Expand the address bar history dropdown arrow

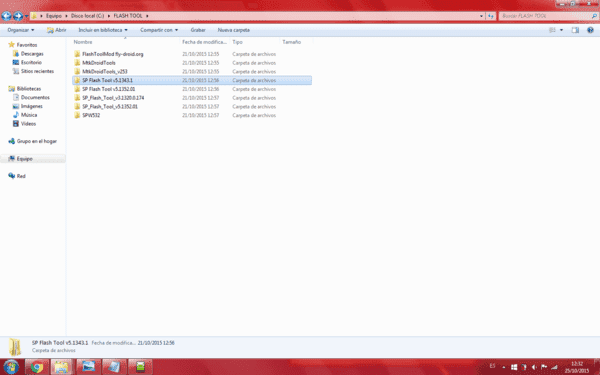pos(481,16)
